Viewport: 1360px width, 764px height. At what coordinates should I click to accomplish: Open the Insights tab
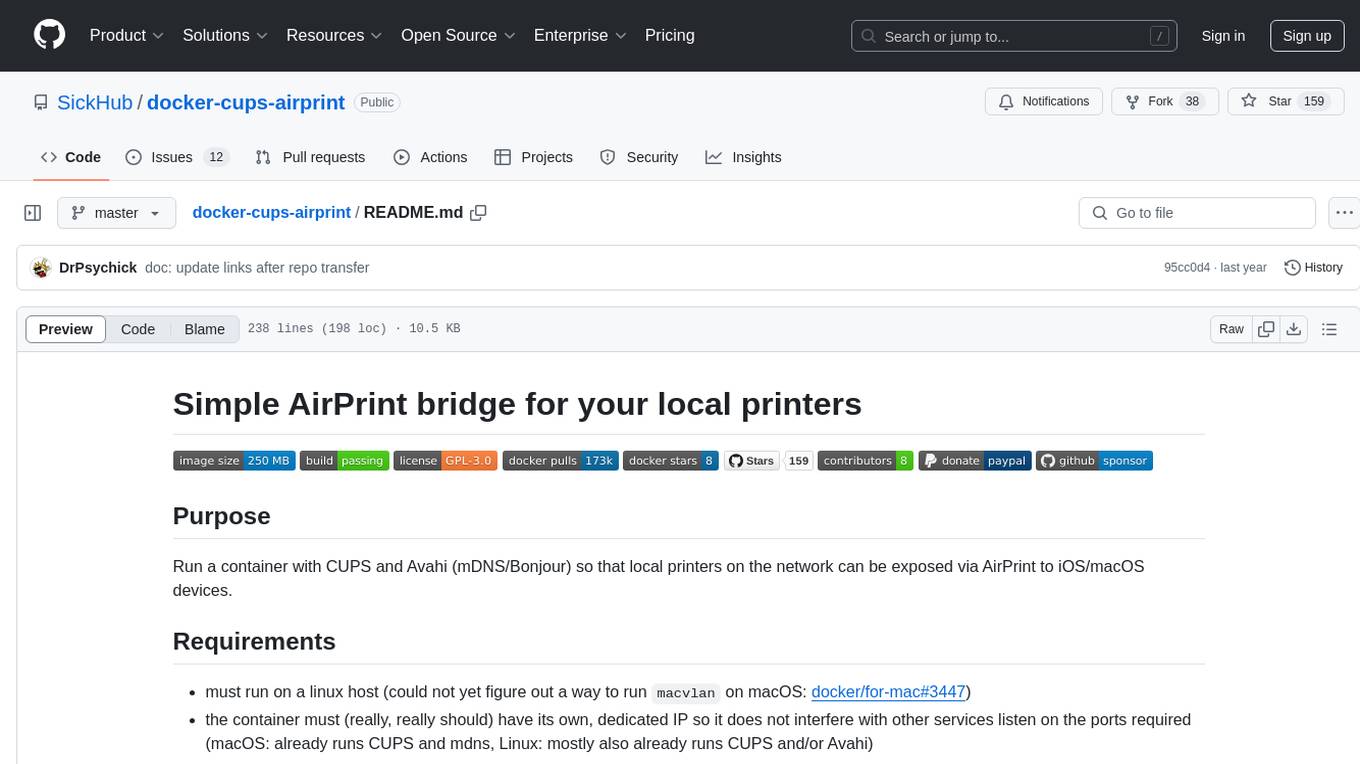coord(743,157)
